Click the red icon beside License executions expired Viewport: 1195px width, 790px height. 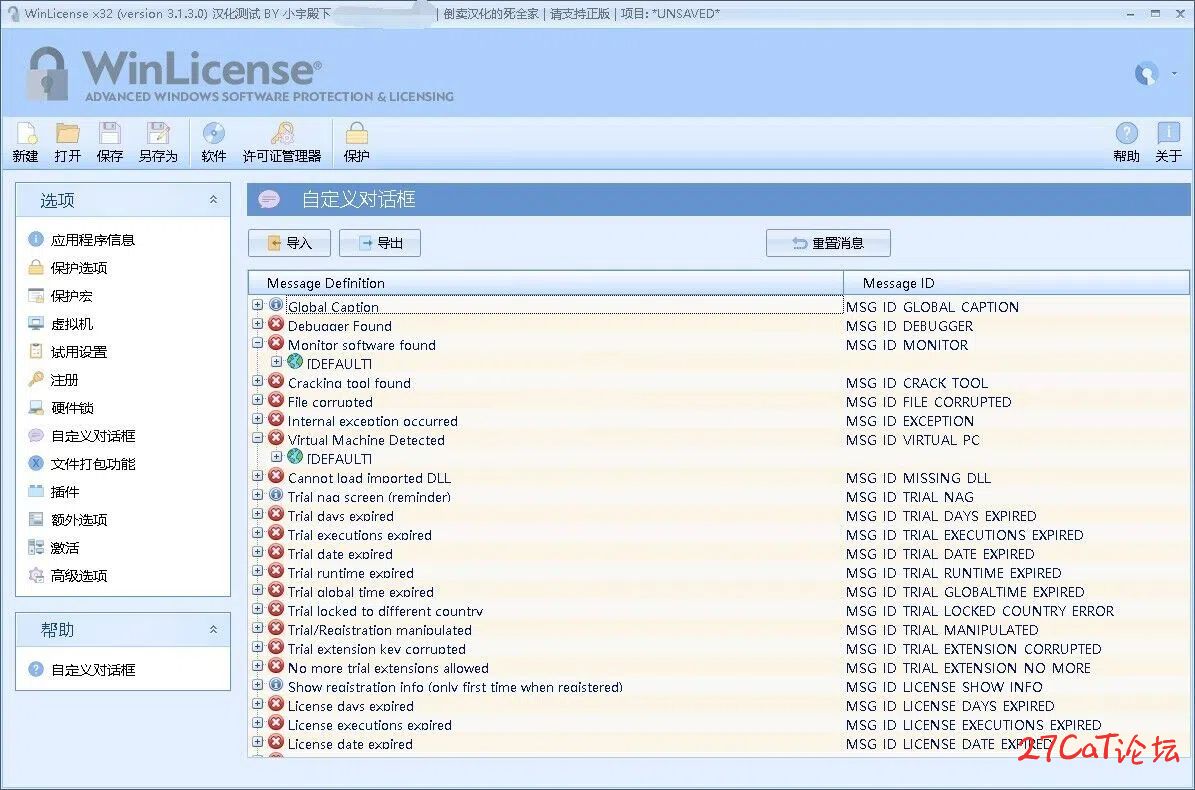(x=276, y=724)
